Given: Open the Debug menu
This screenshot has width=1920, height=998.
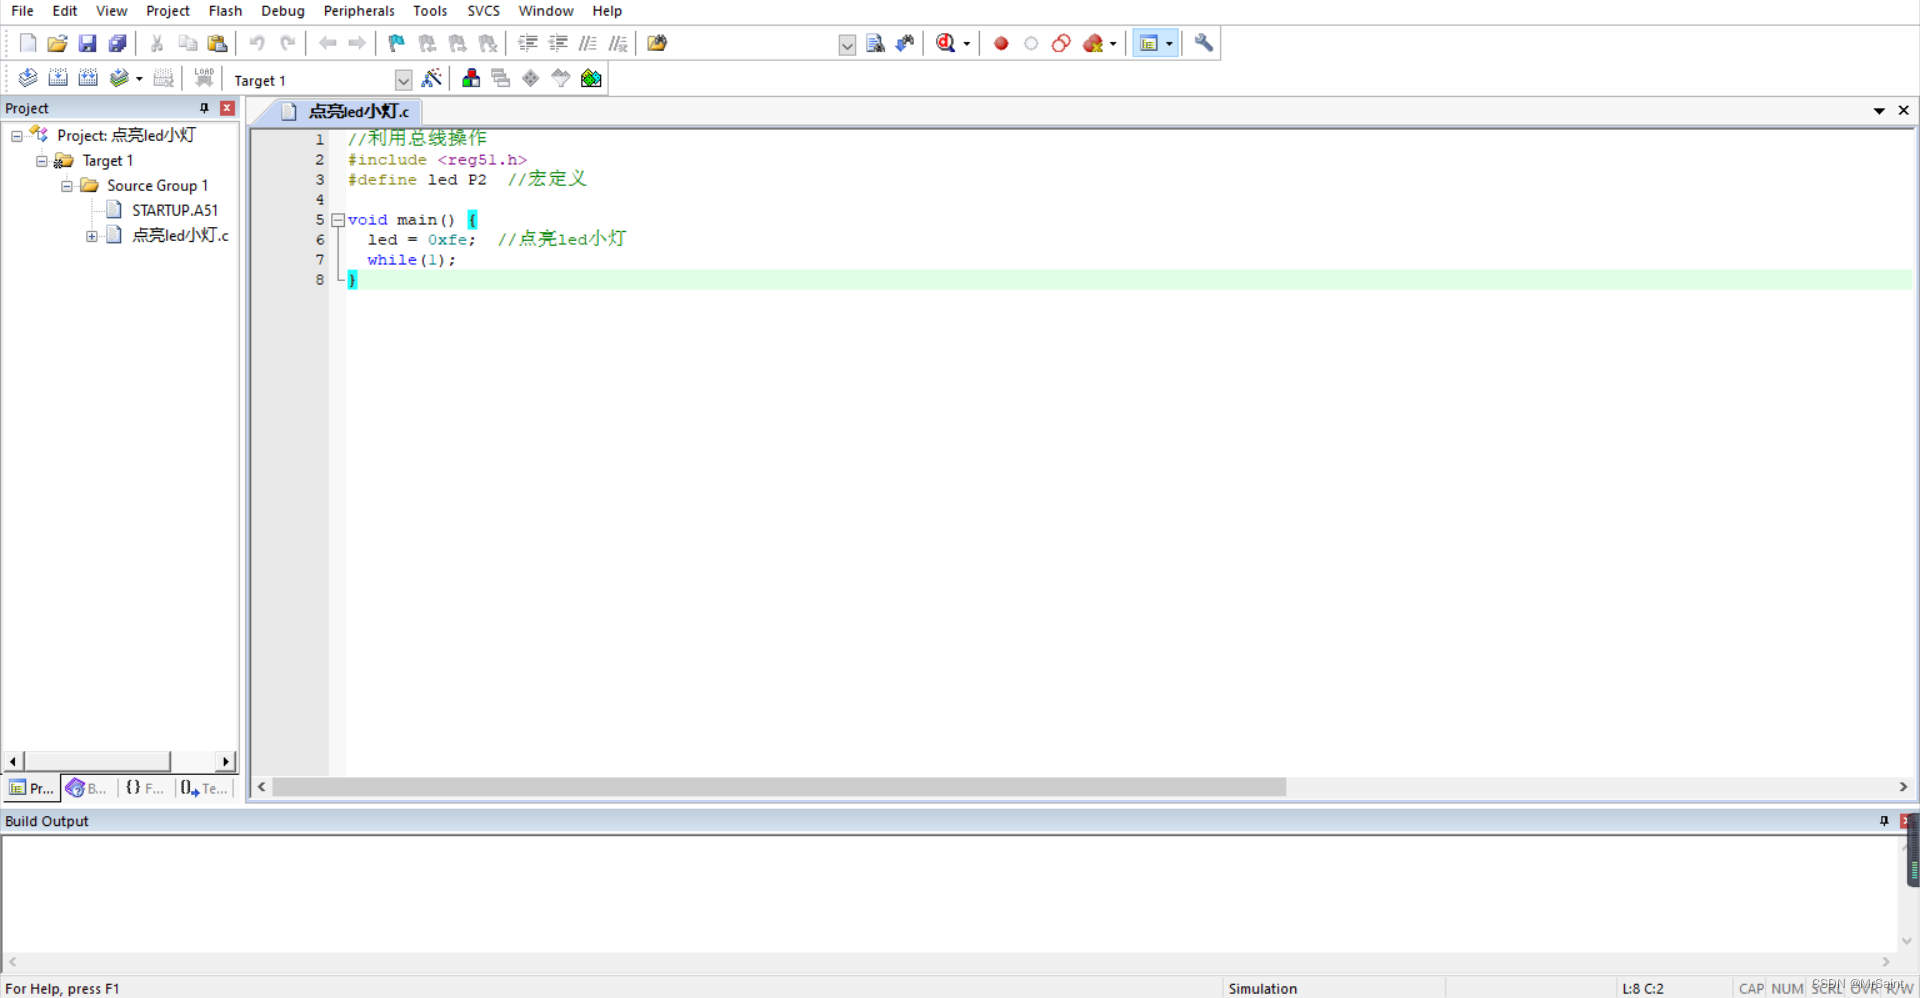Looking at the screenshot, I should tap(283, 11).
